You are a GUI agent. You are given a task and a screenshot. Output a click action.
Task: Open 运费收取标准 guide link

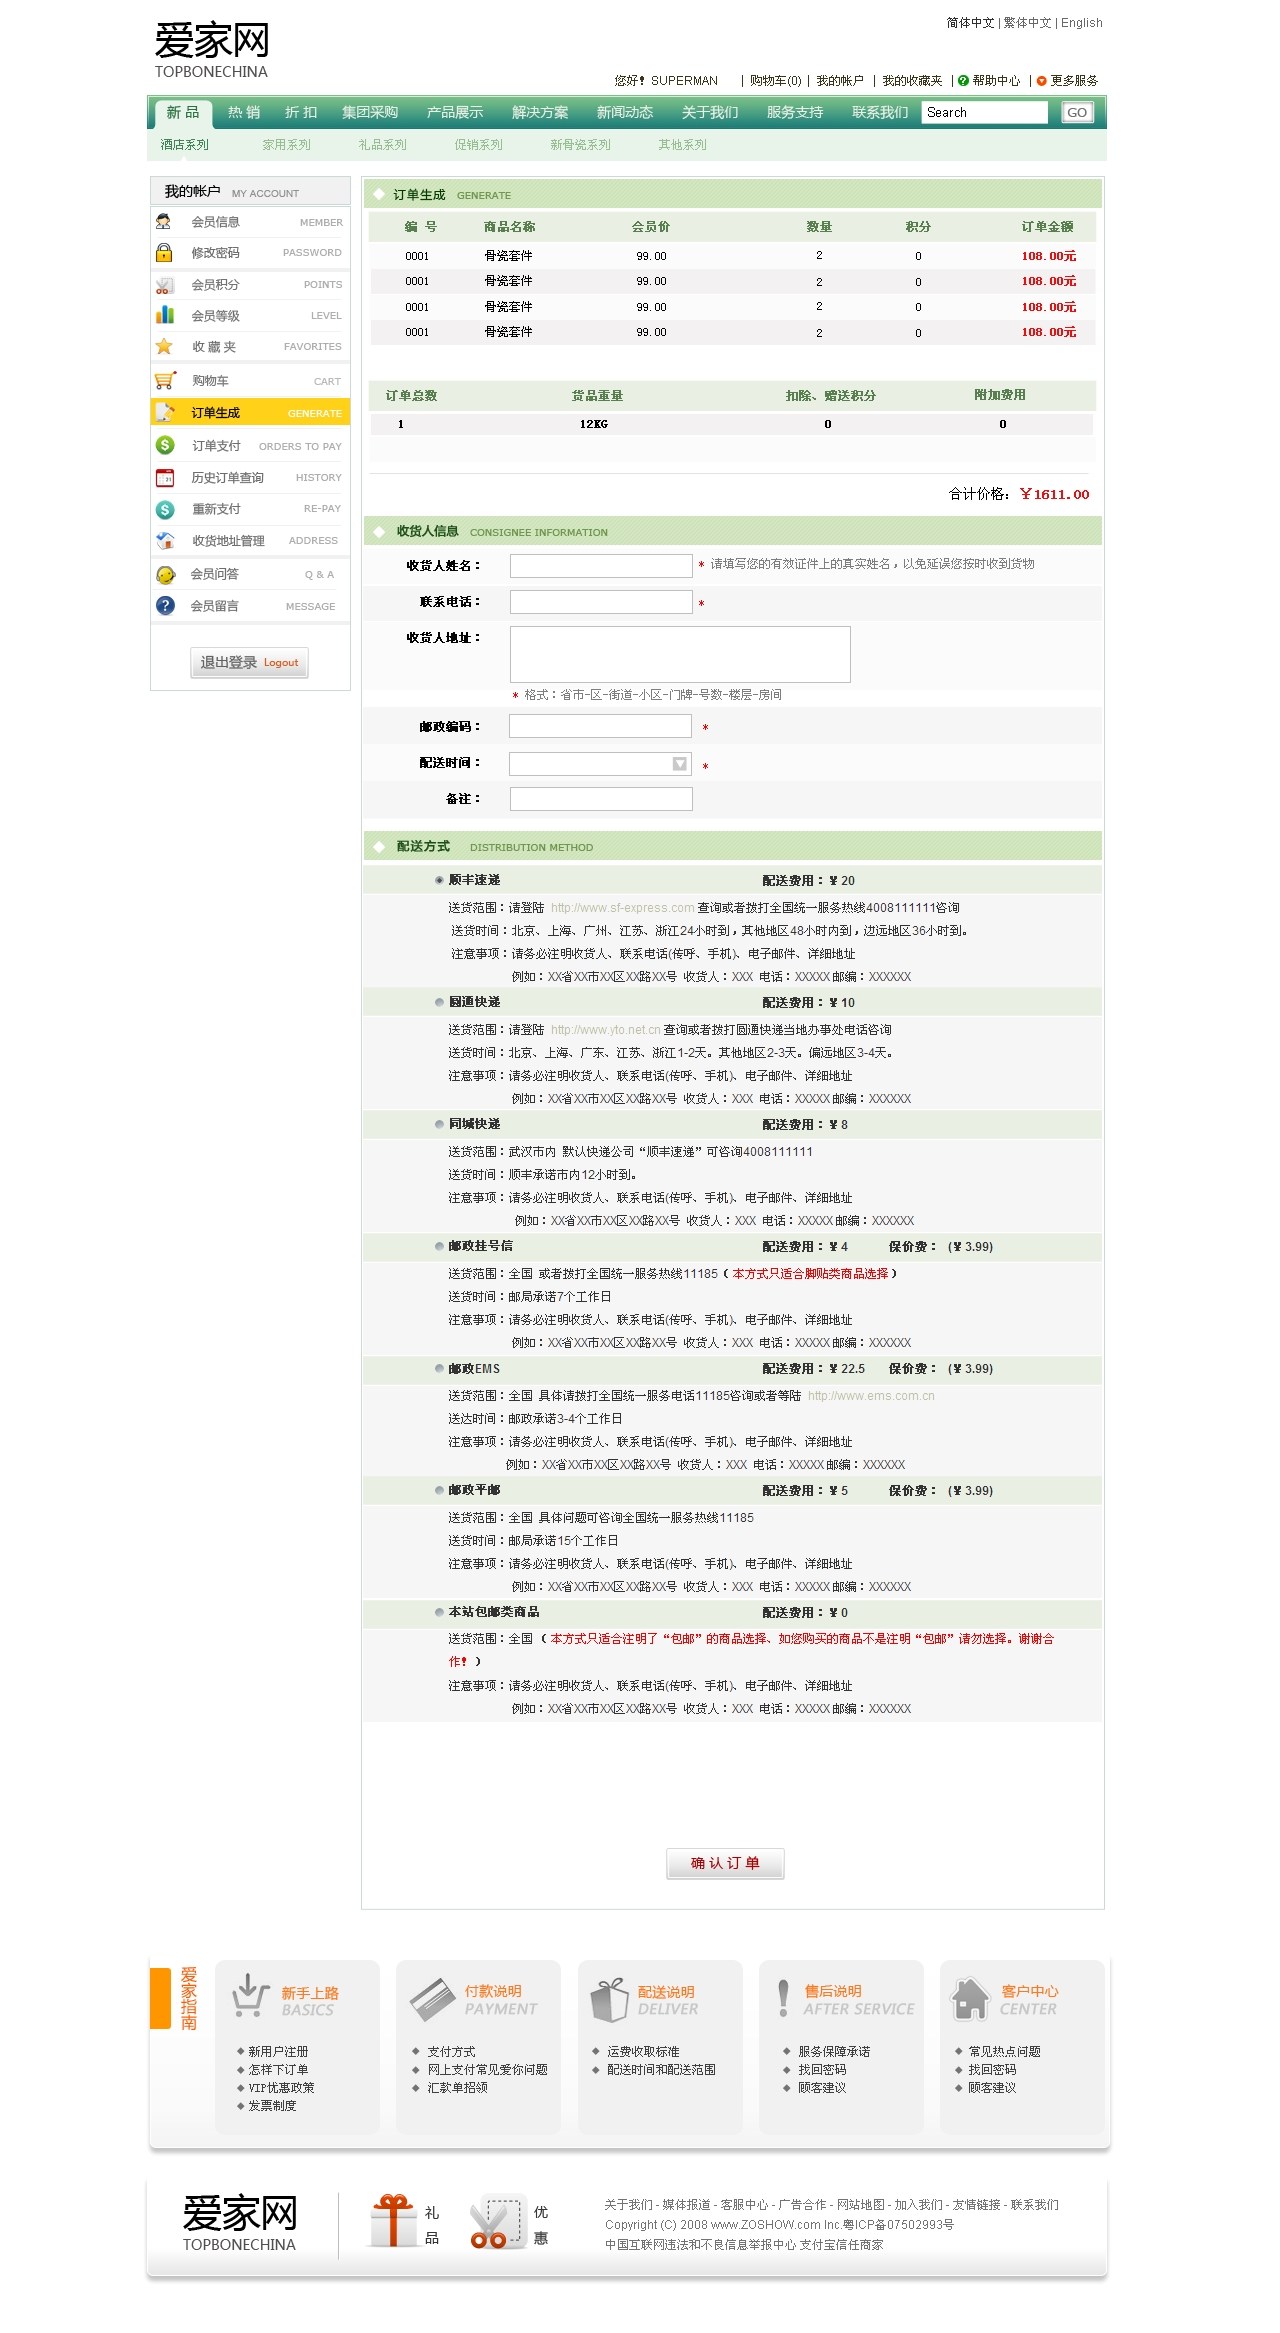(x=643, y=2052)
